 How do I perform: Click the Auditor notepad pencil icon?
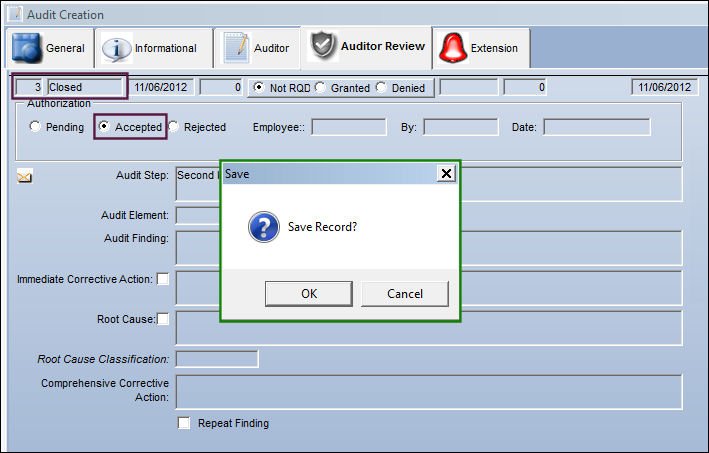click(236, 47)
